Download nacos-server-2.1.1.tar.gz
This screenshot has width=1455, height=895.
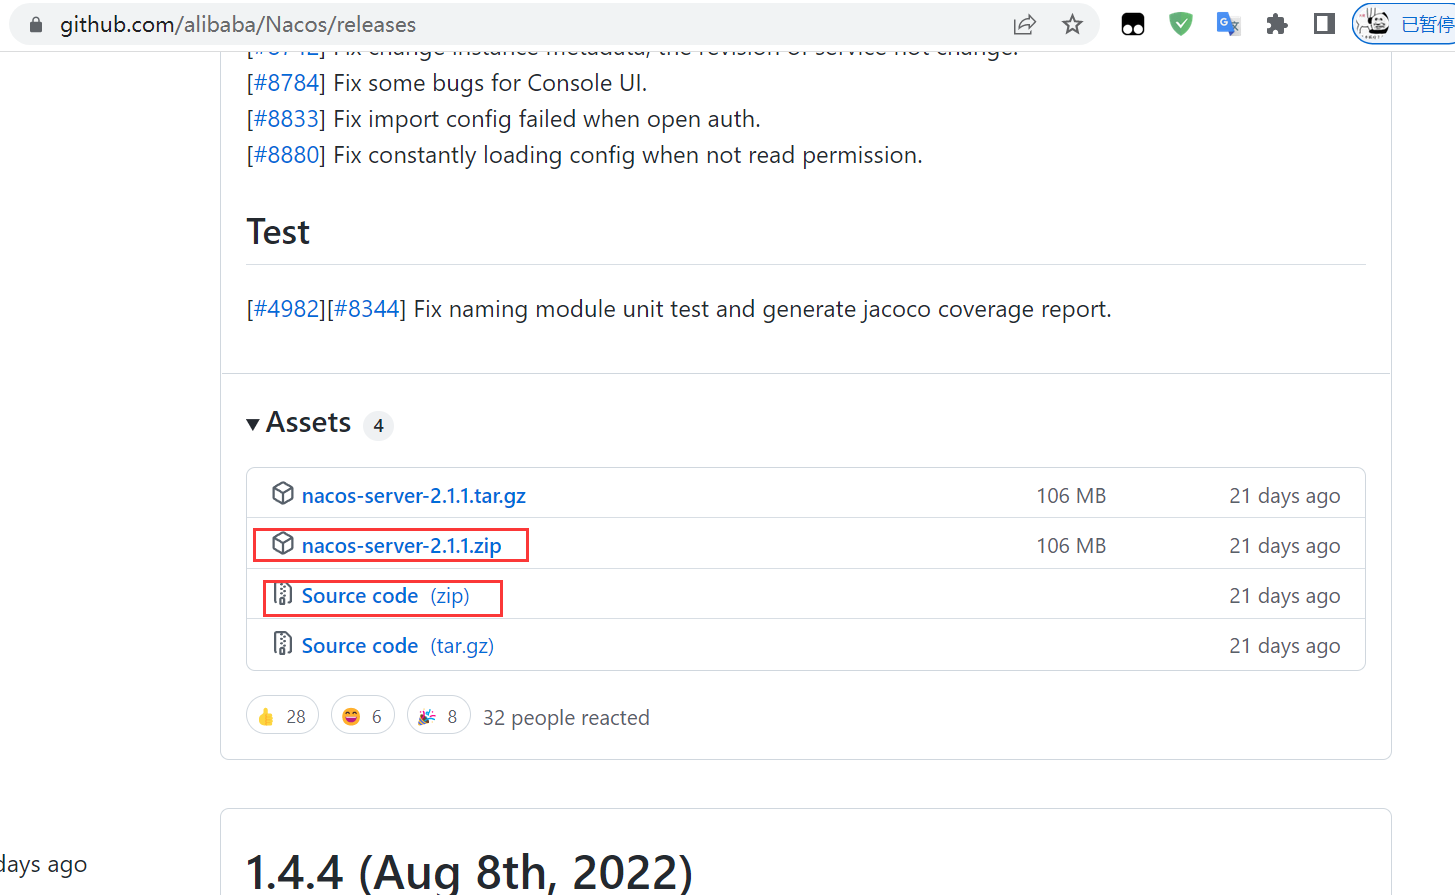click(414, 496)
